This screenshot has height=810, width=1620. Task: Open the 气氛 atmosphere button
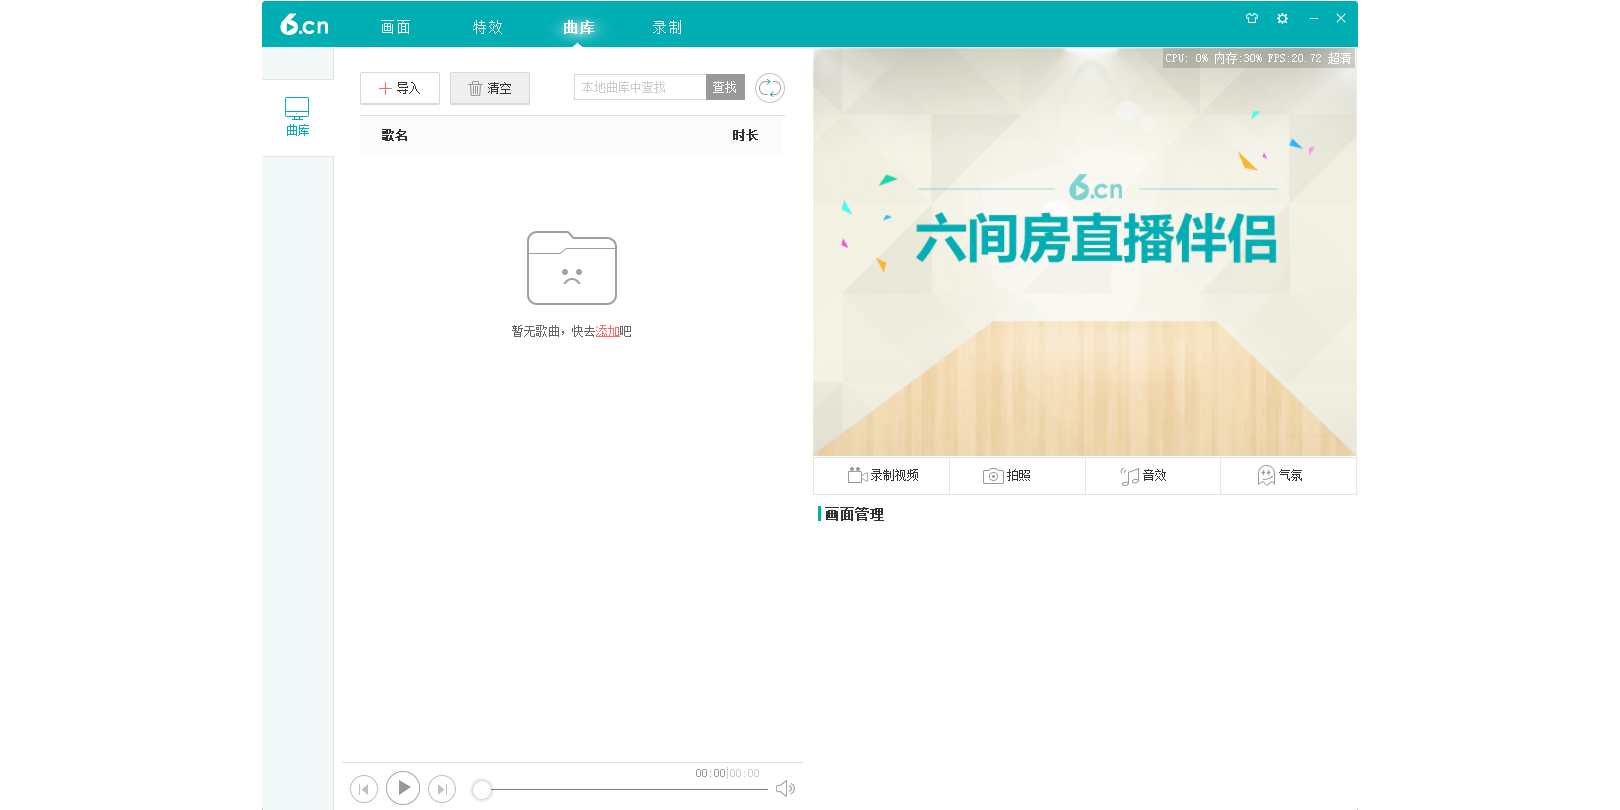pyautogui.click(x=1288, y=476)
